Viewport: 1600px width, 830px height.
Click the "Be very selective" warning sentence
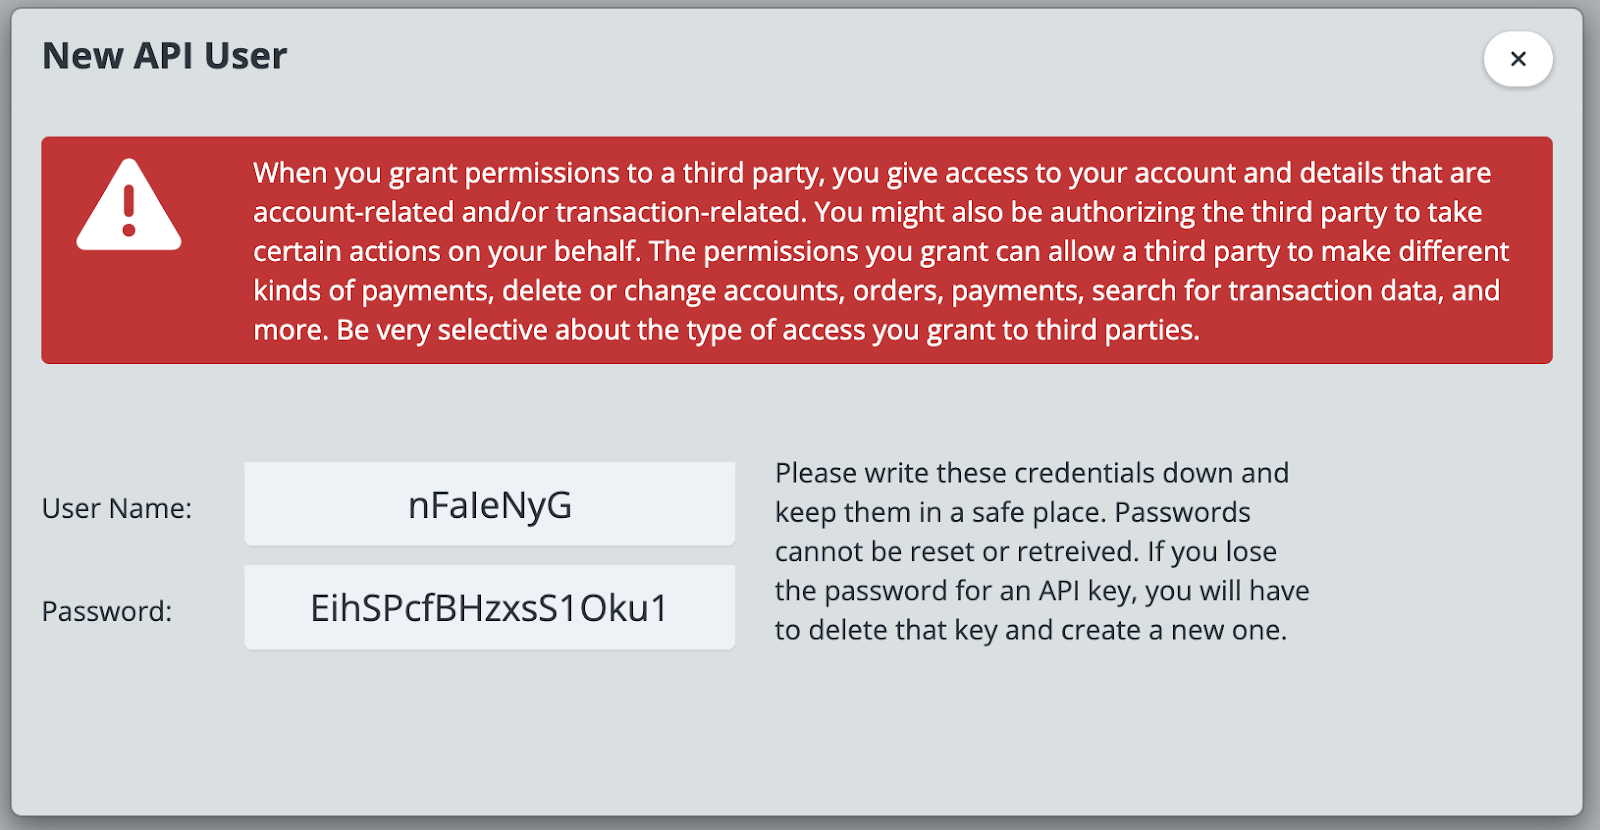767,330
